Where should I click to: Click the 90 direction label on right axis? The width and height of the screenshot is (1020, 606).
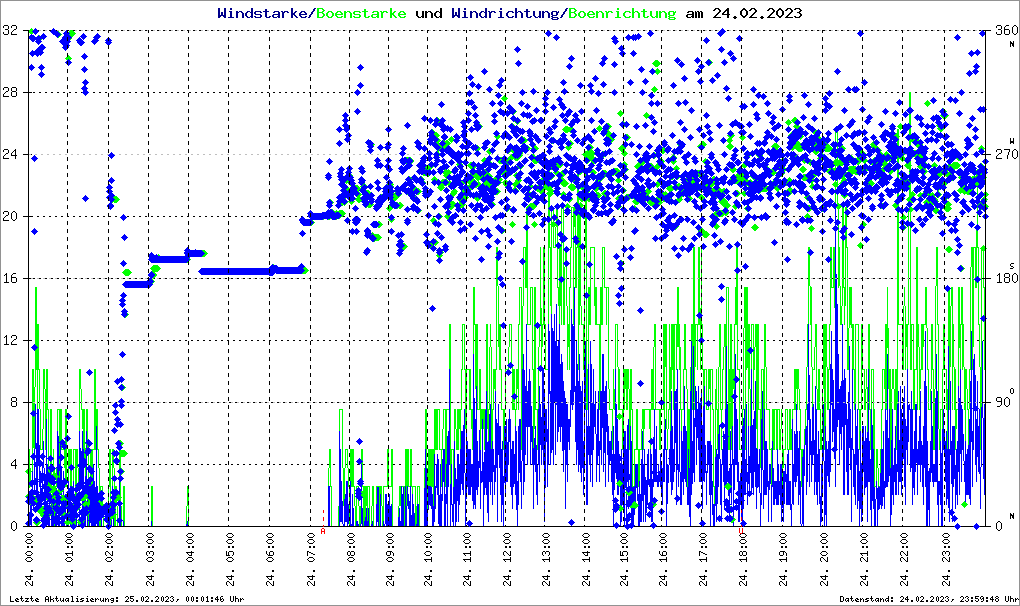tap(1003, 403)
